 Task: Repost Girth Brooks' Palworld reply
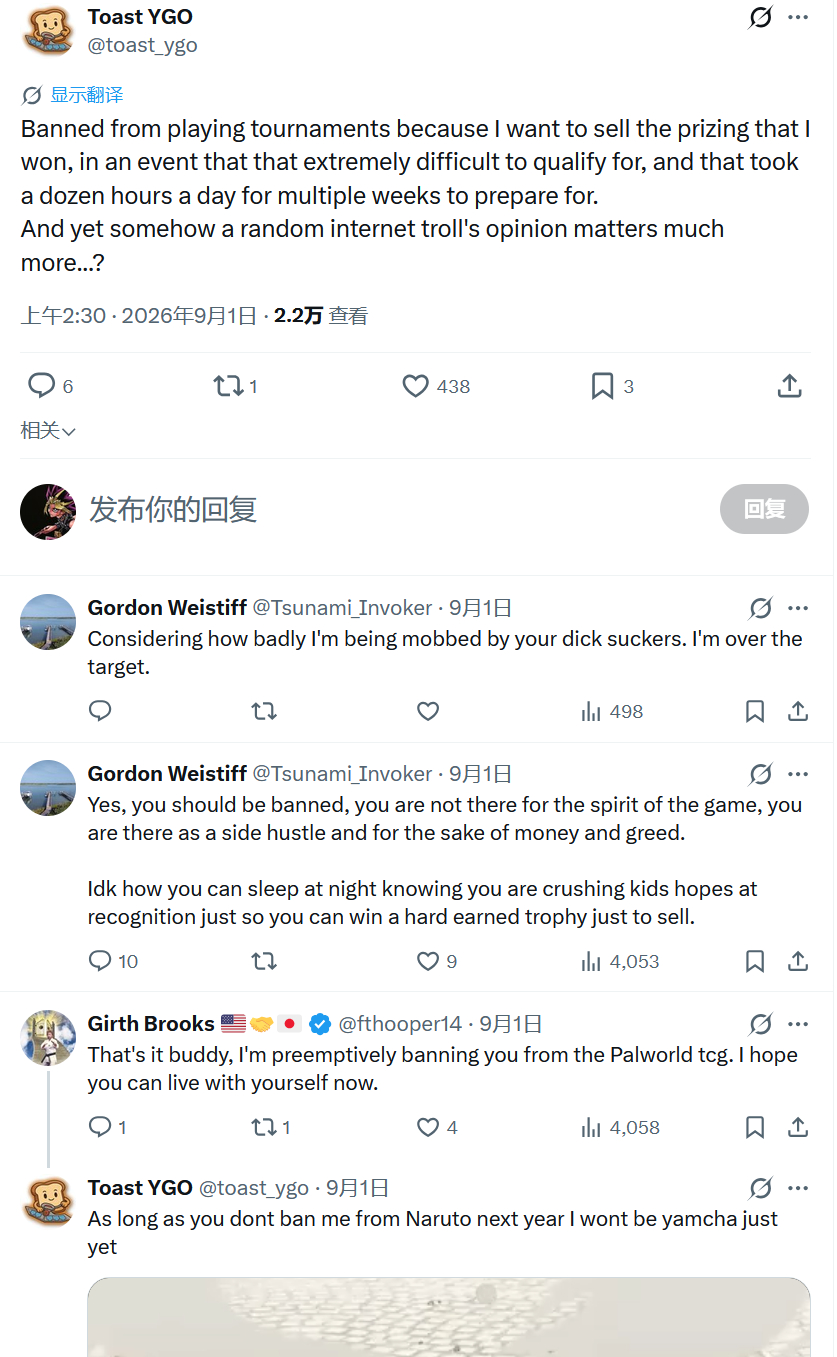coord(270,1127)
